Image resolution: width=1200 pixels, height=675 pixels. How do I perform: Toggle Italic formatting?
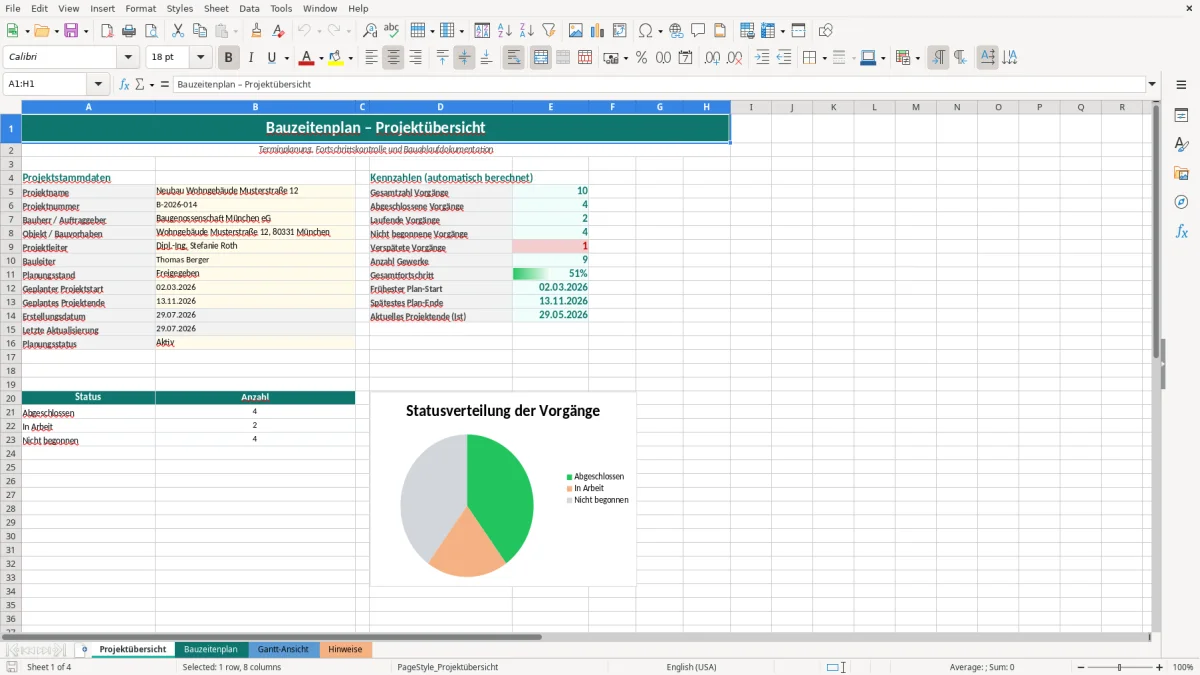251,58
